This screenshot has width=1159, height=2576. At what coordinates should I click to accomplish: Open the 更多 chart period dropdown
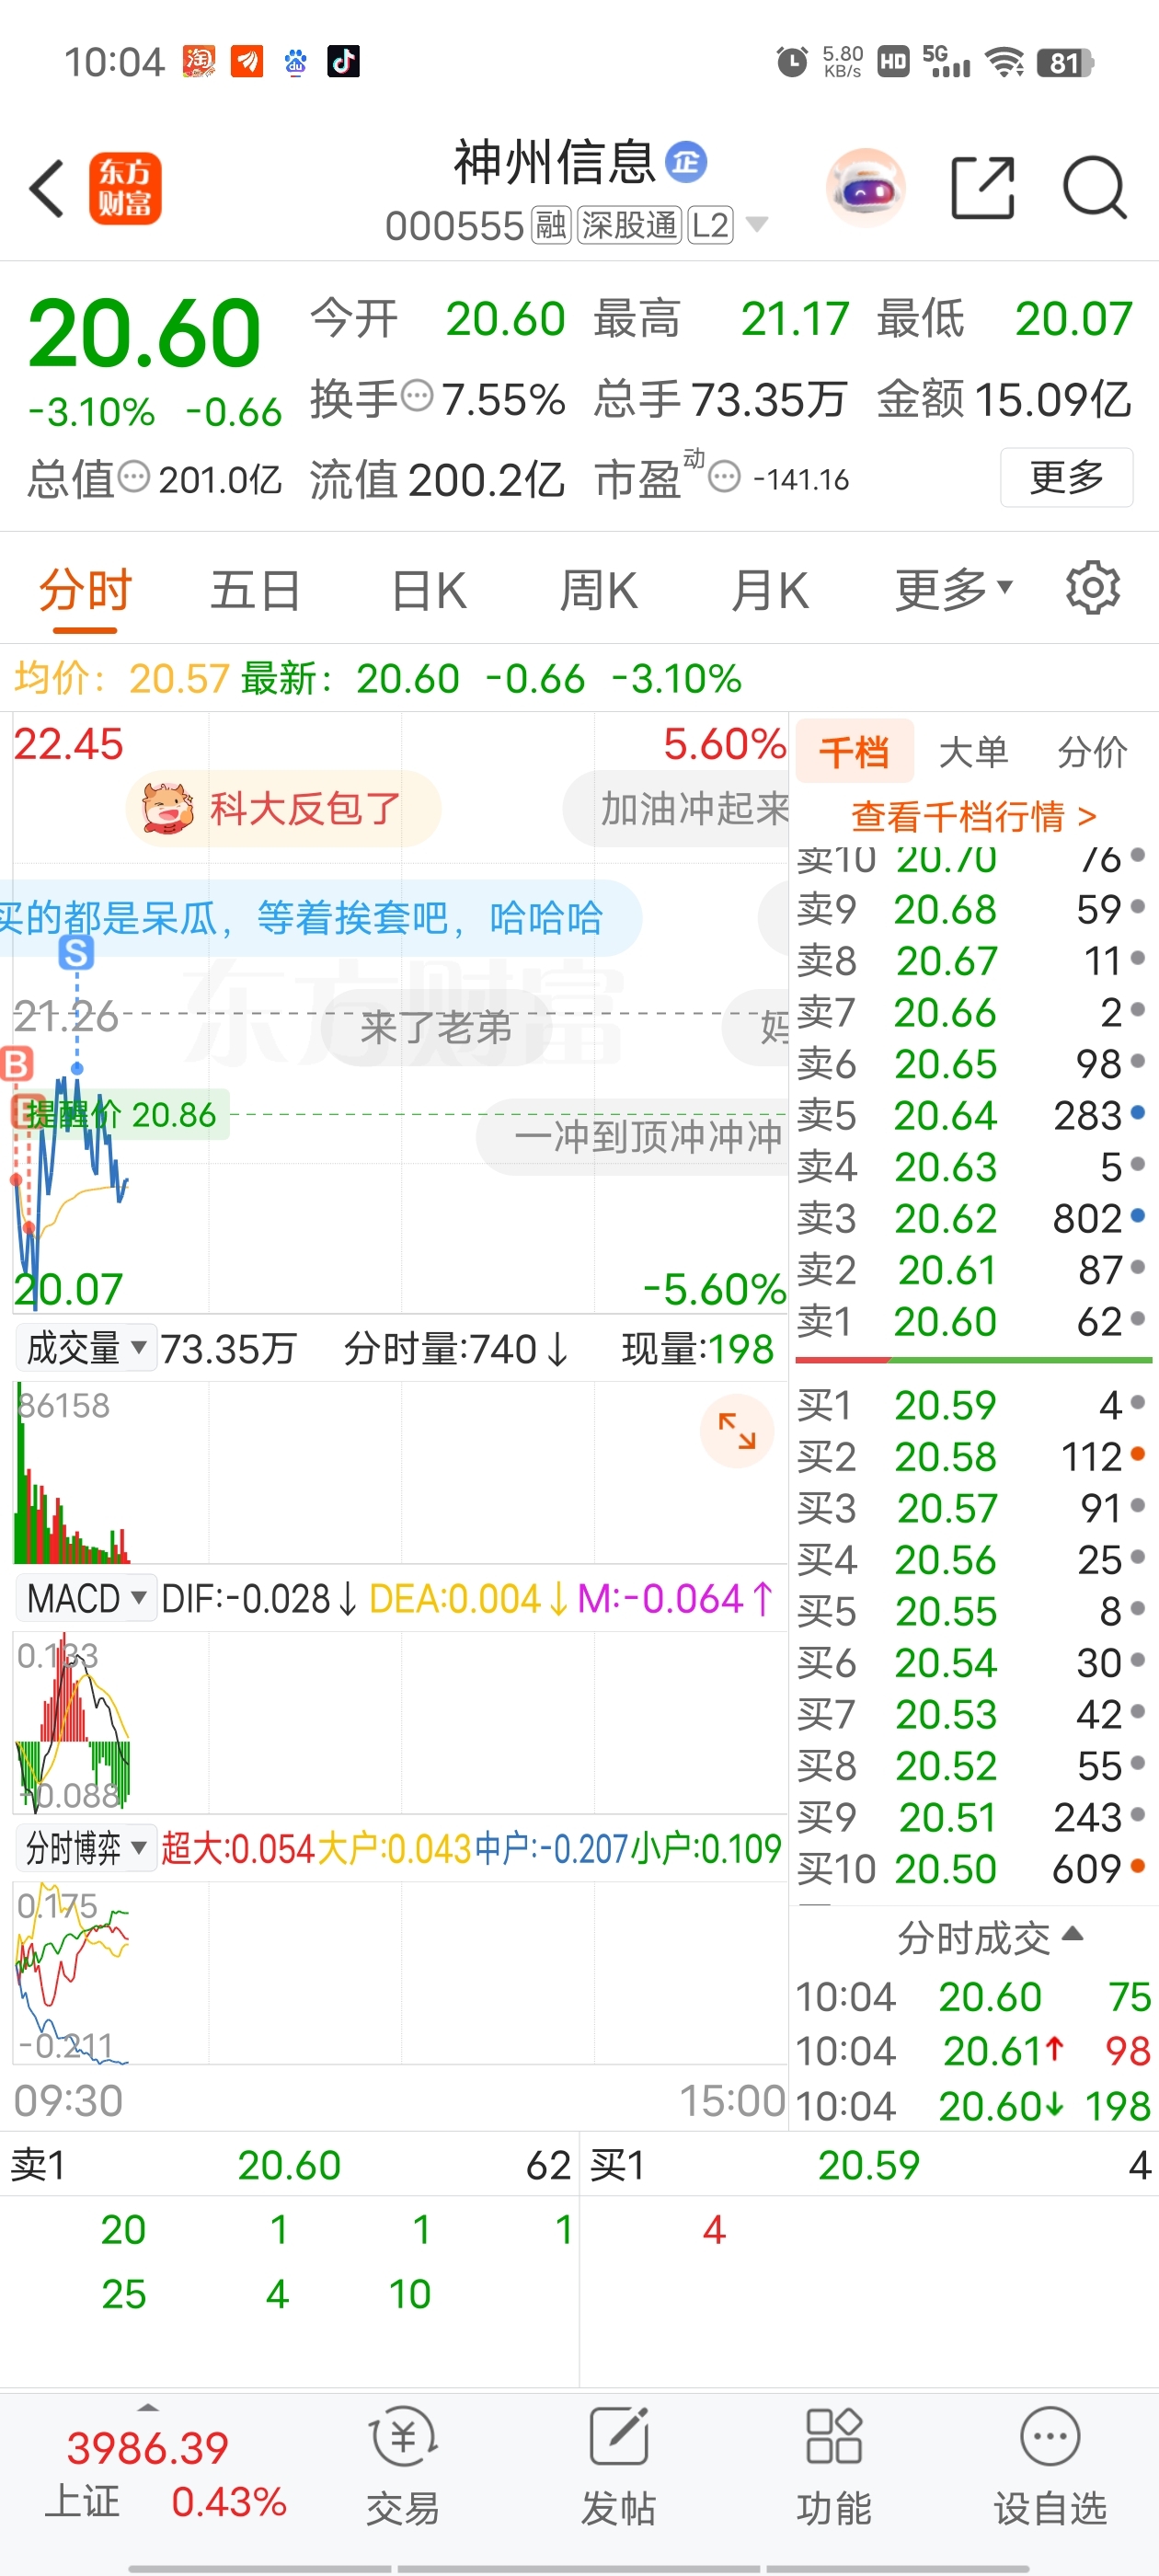tap(954, 589)
